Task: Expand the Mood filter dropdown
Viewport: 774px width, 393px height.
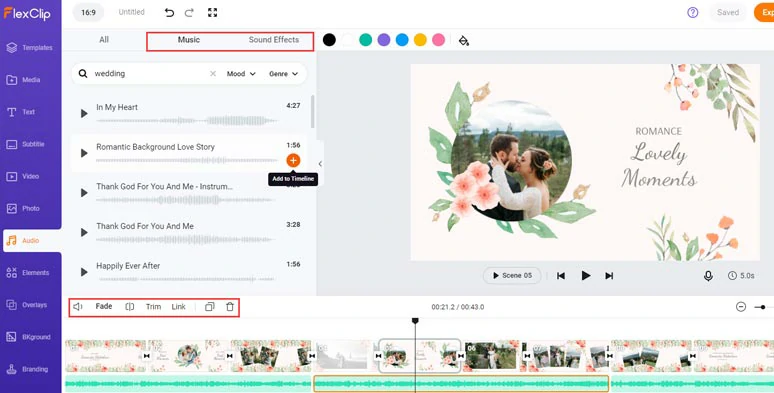Action: point(241,74)
